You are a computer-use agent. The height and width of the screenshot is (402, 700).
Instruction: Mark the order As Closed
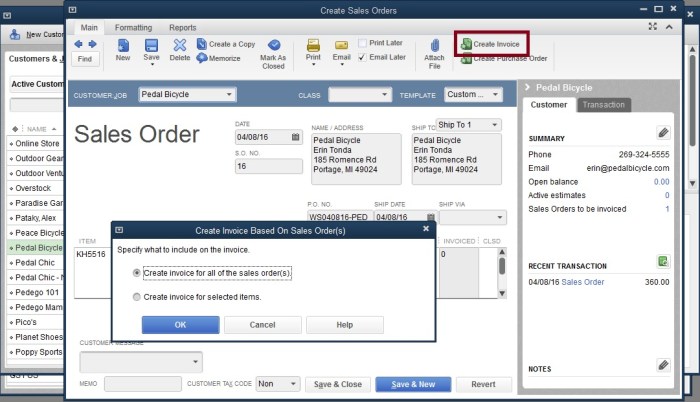pyautogui.click(x=273, y=54)
